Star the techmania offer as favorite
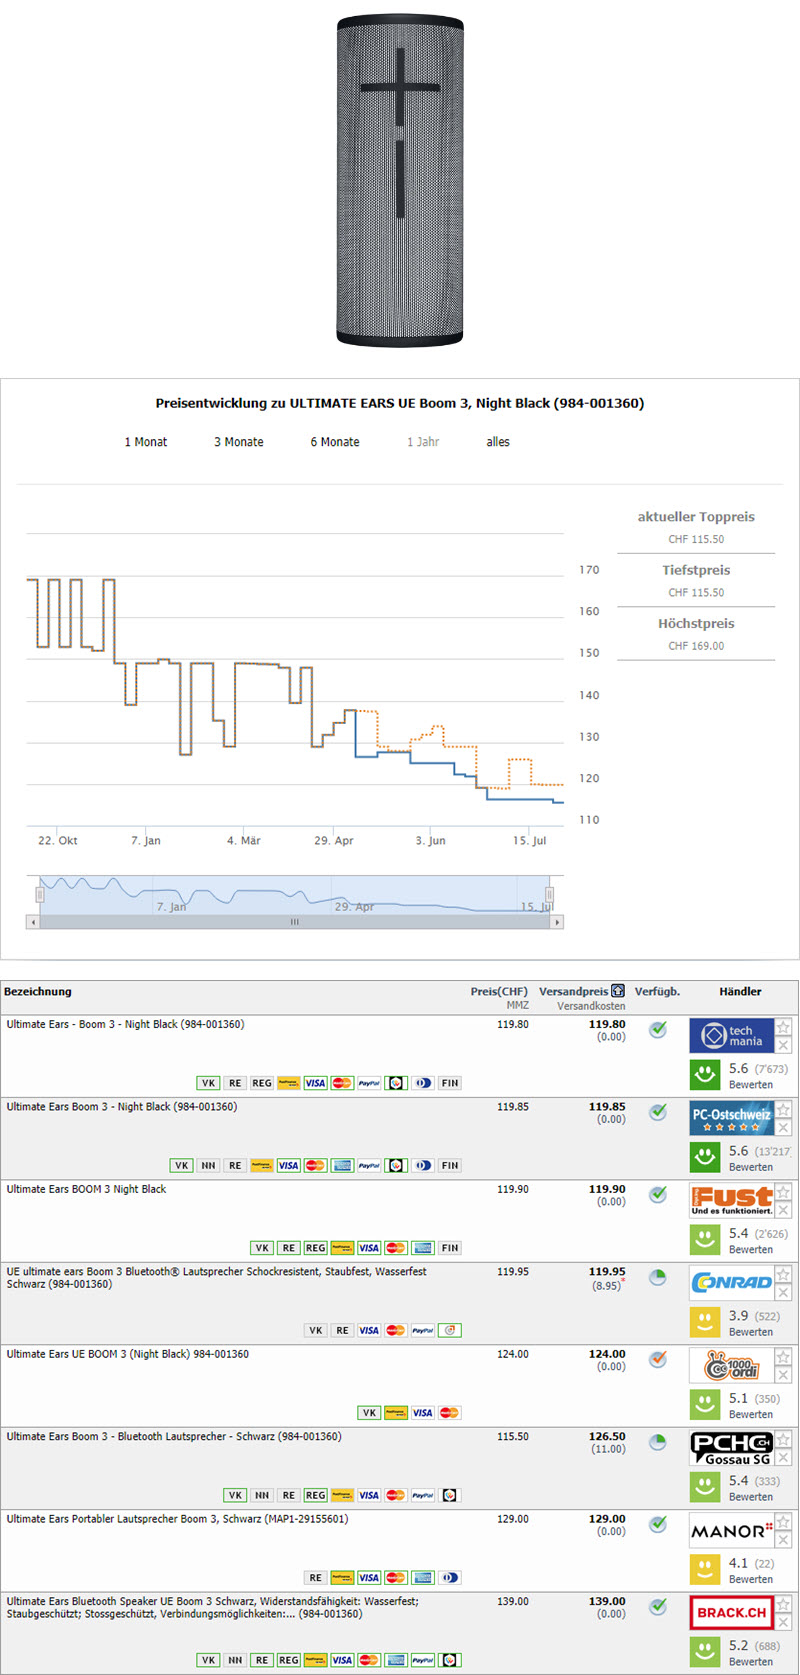The image size is (800, 1675). pos(783,1027)
